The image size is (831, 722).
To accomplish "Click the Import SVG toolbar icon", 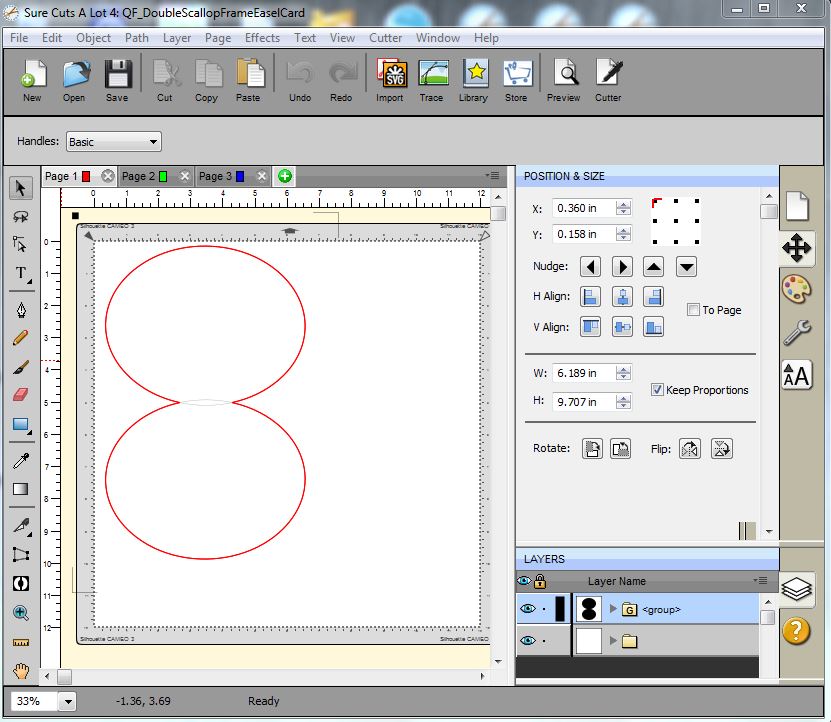I will 389,76.
